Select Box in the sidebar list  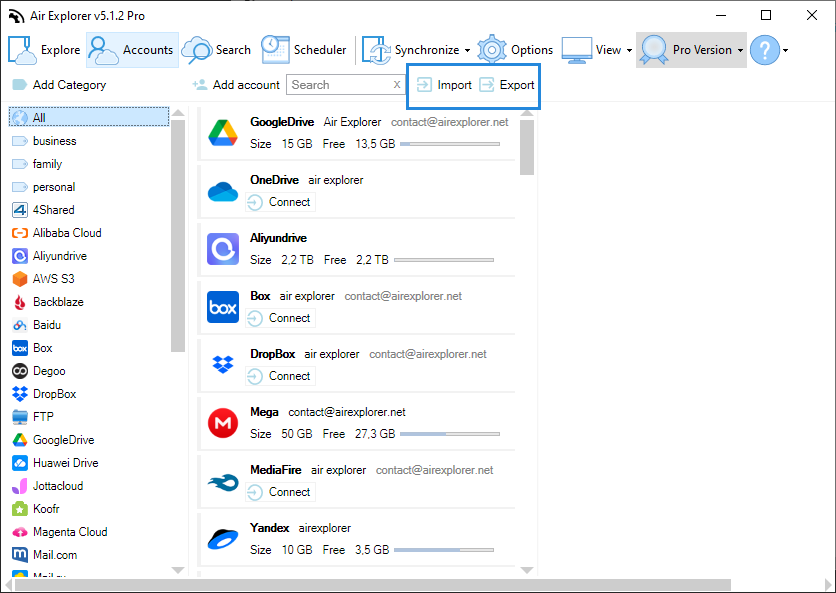[32, 348]
